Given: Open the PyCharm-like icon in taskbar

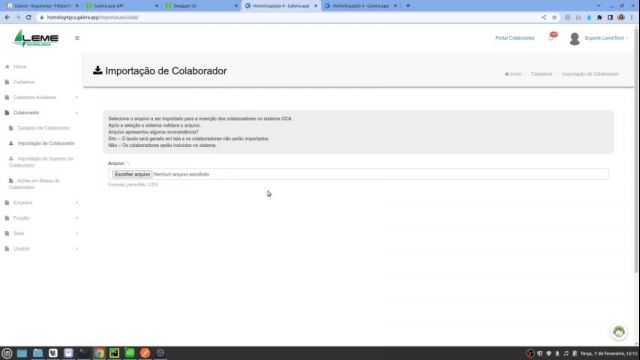Looking at the screenshot, I should (x=114, y=353).
